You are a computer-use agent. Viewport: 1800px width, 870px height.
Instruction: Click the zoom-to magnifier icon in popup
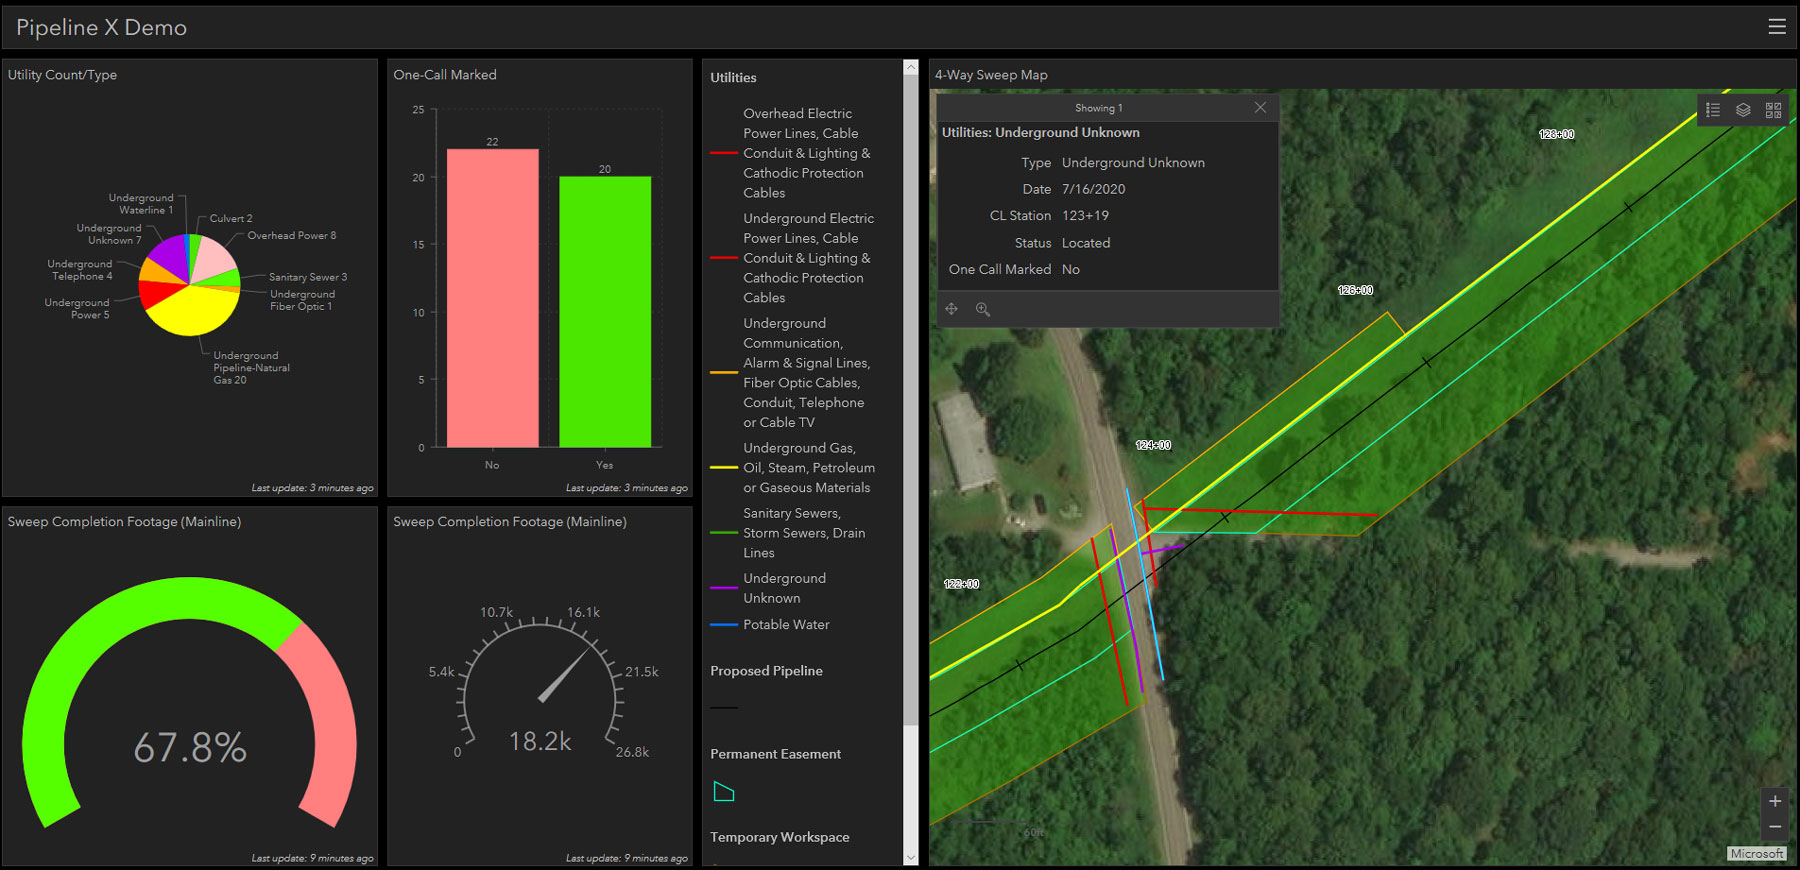tap(983, 309)
